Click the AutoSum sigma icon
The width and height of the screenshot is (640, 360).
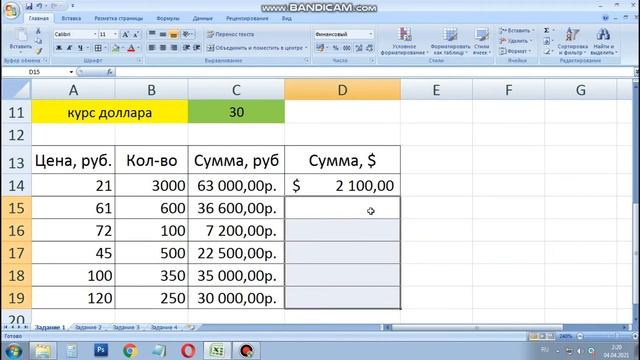coord(547,31)
